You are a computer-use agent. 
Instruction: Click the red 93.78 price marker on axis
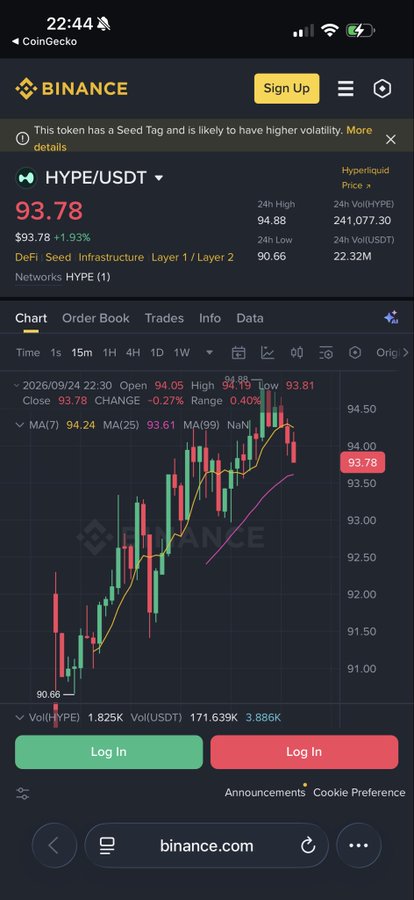pos(362,463)
